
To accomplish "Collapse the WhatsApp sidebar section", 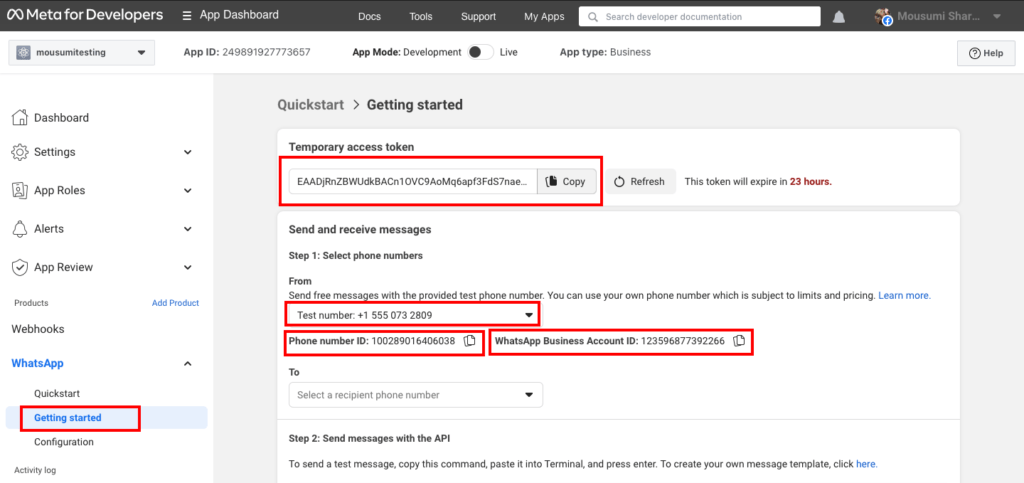I will pyautogui.click(x=188, y=364).
